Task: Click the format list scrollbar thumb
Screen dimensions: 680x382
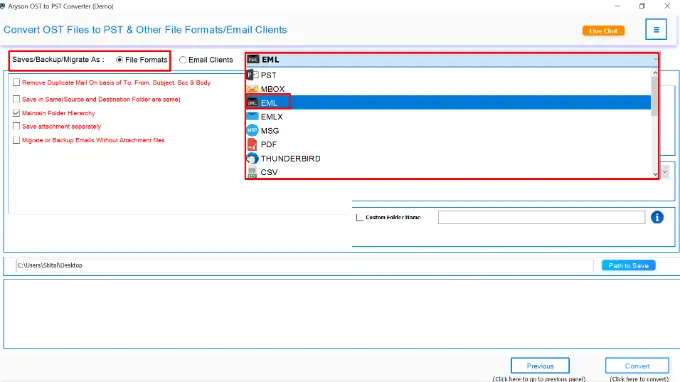Action: tap(655, 97)
